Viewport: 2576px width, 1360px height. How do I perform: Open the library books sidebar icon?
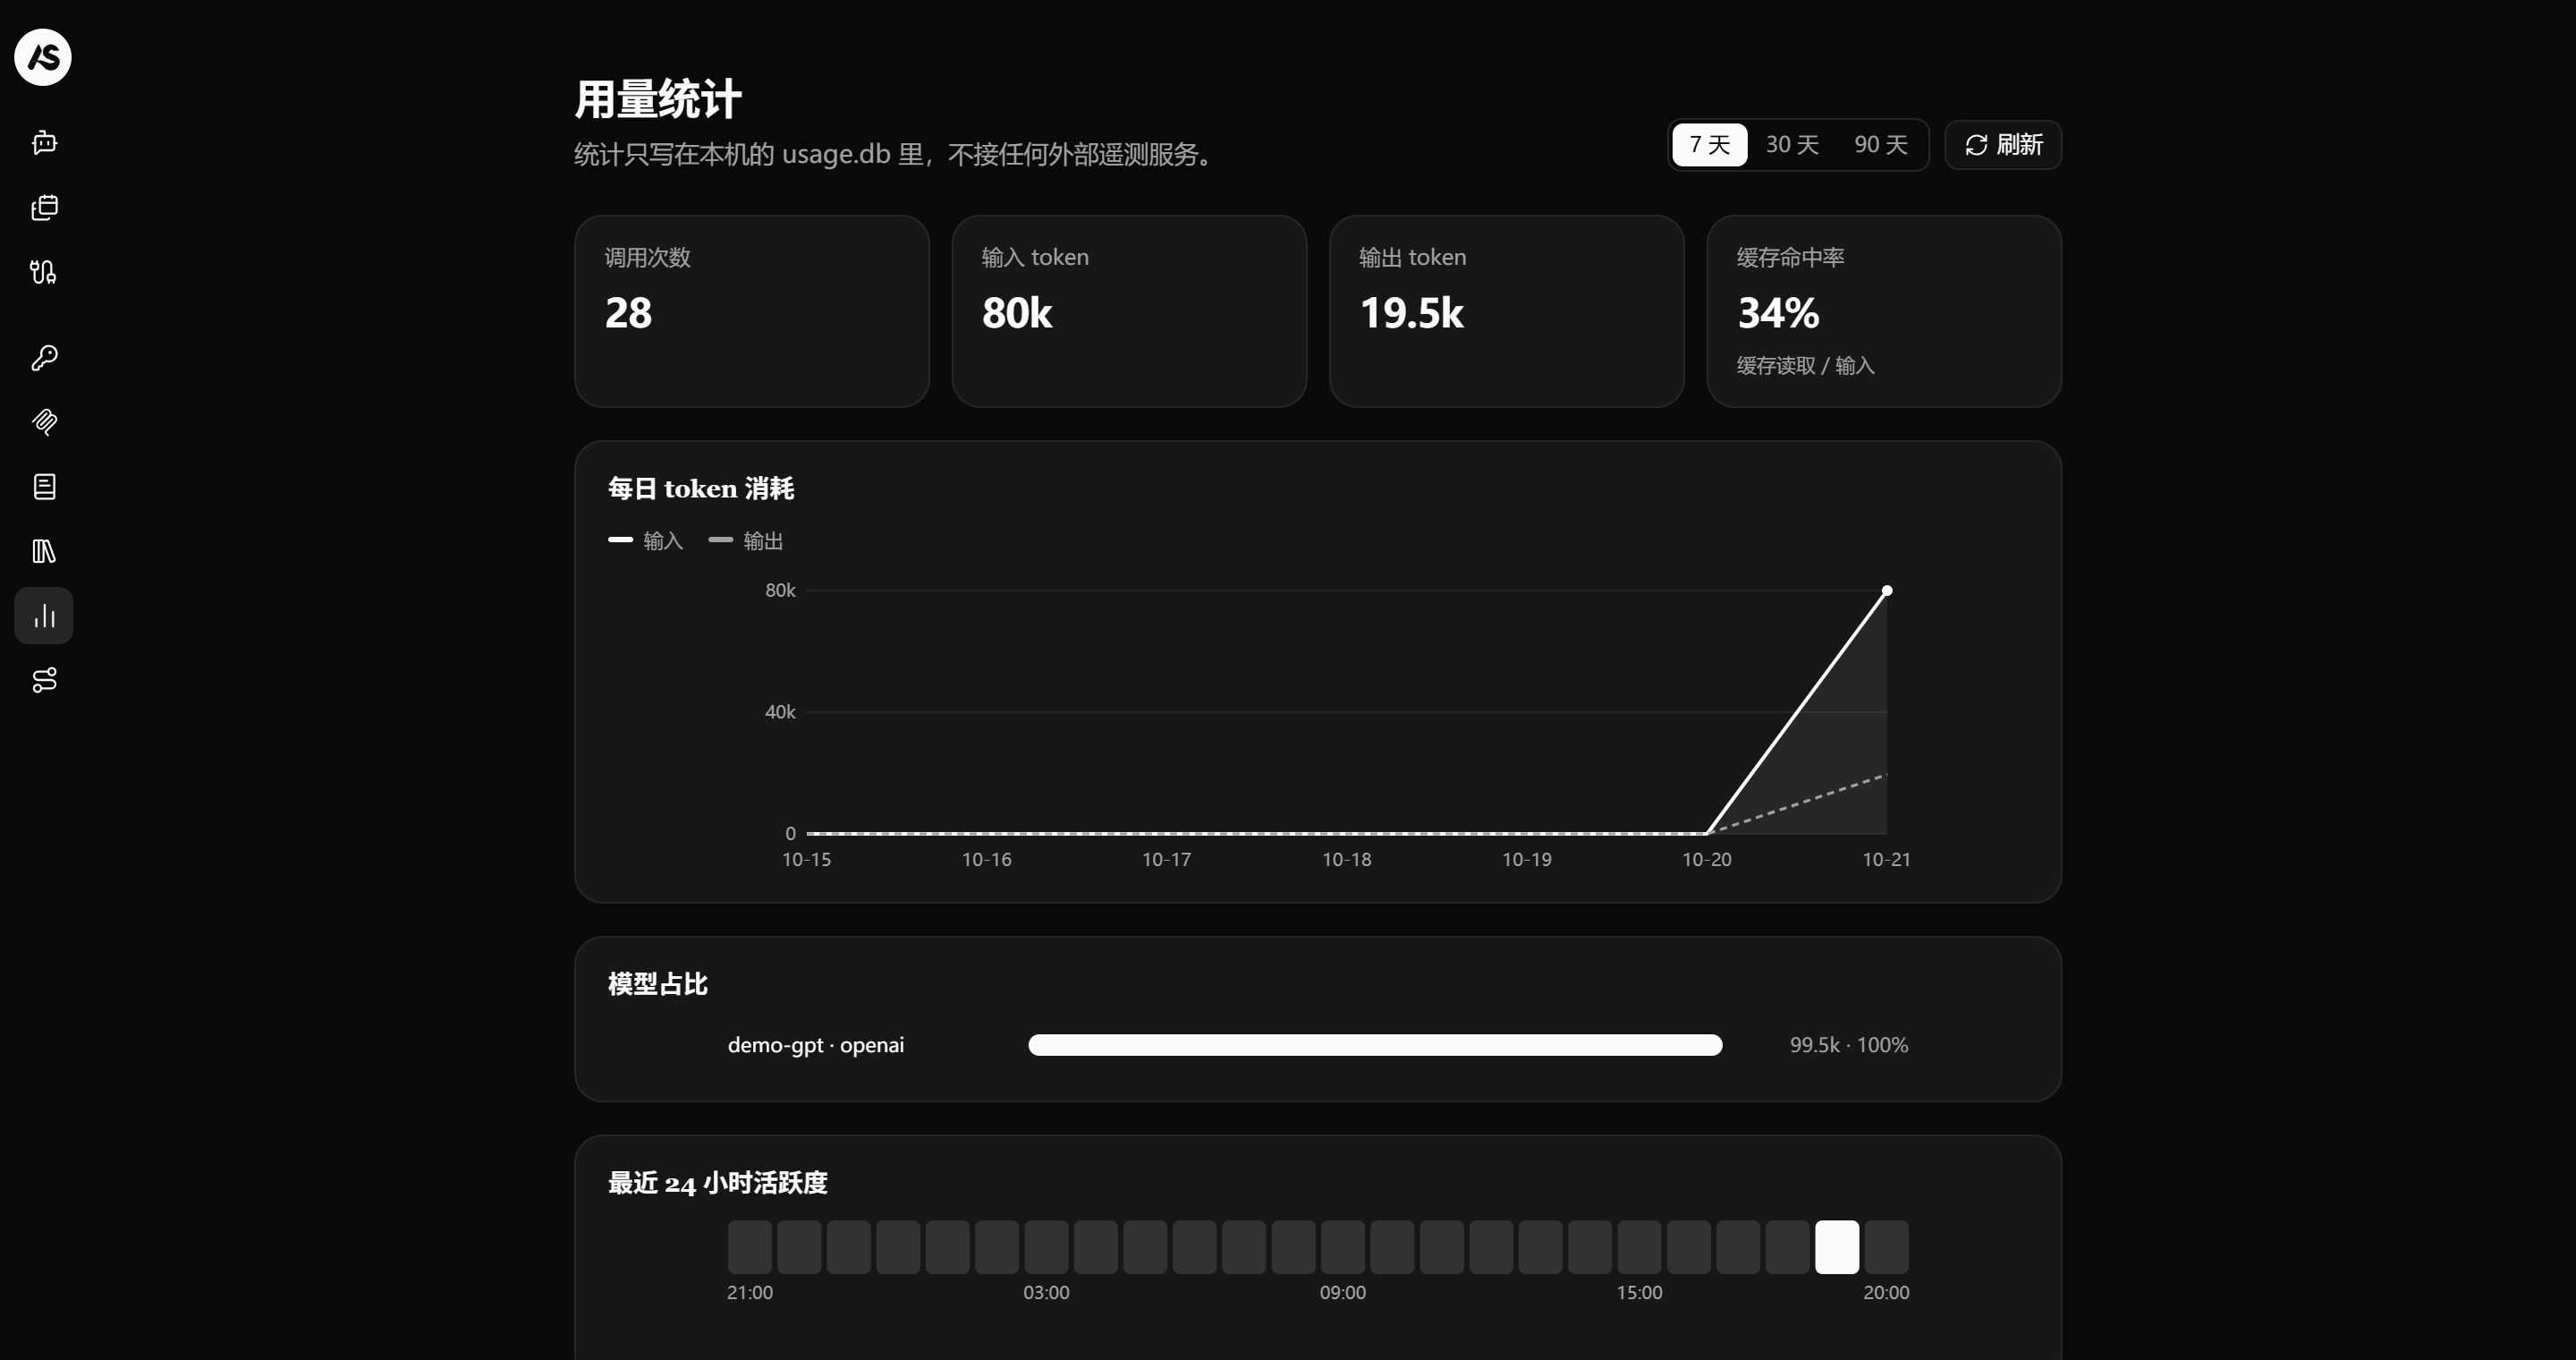[x=44, y=551]
